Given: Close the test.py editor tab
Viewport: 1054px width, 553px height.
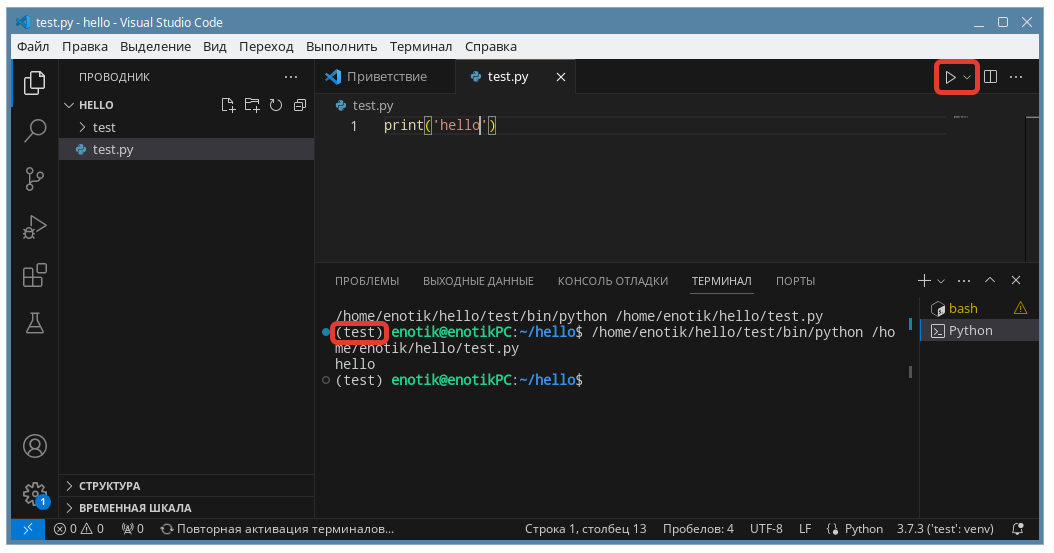Looking at the screenshot, I should [x=561, y=77].
